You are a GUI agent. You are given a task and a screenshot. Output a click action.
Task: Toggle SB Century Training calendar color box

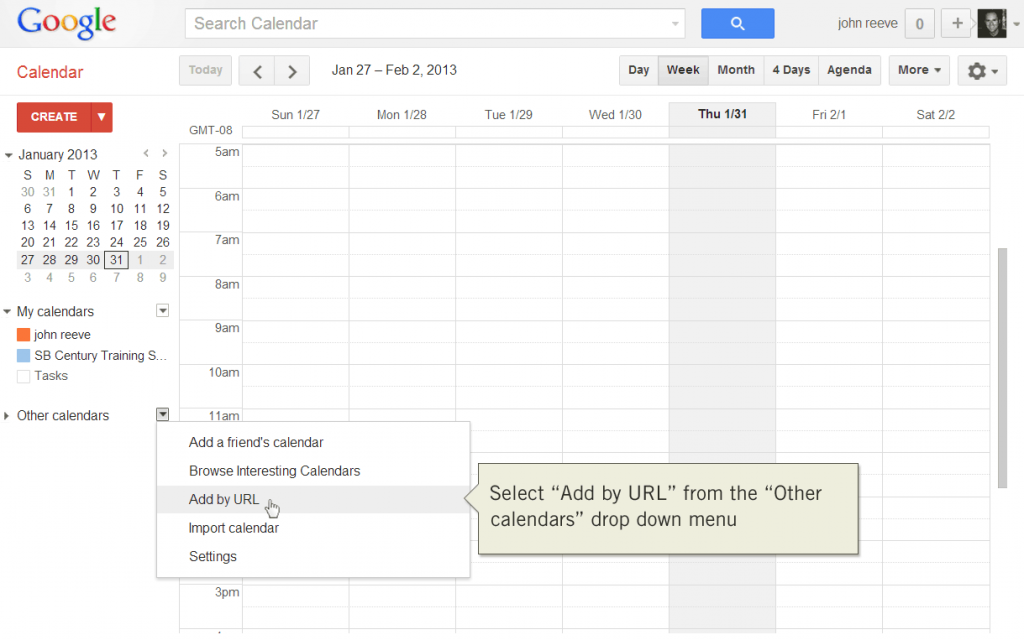pos(24,356)
